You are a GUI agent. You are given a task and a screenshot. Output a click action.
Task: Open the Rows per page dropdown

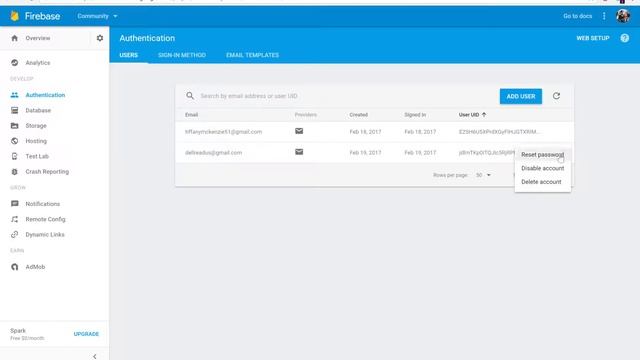tap(483, 175)
